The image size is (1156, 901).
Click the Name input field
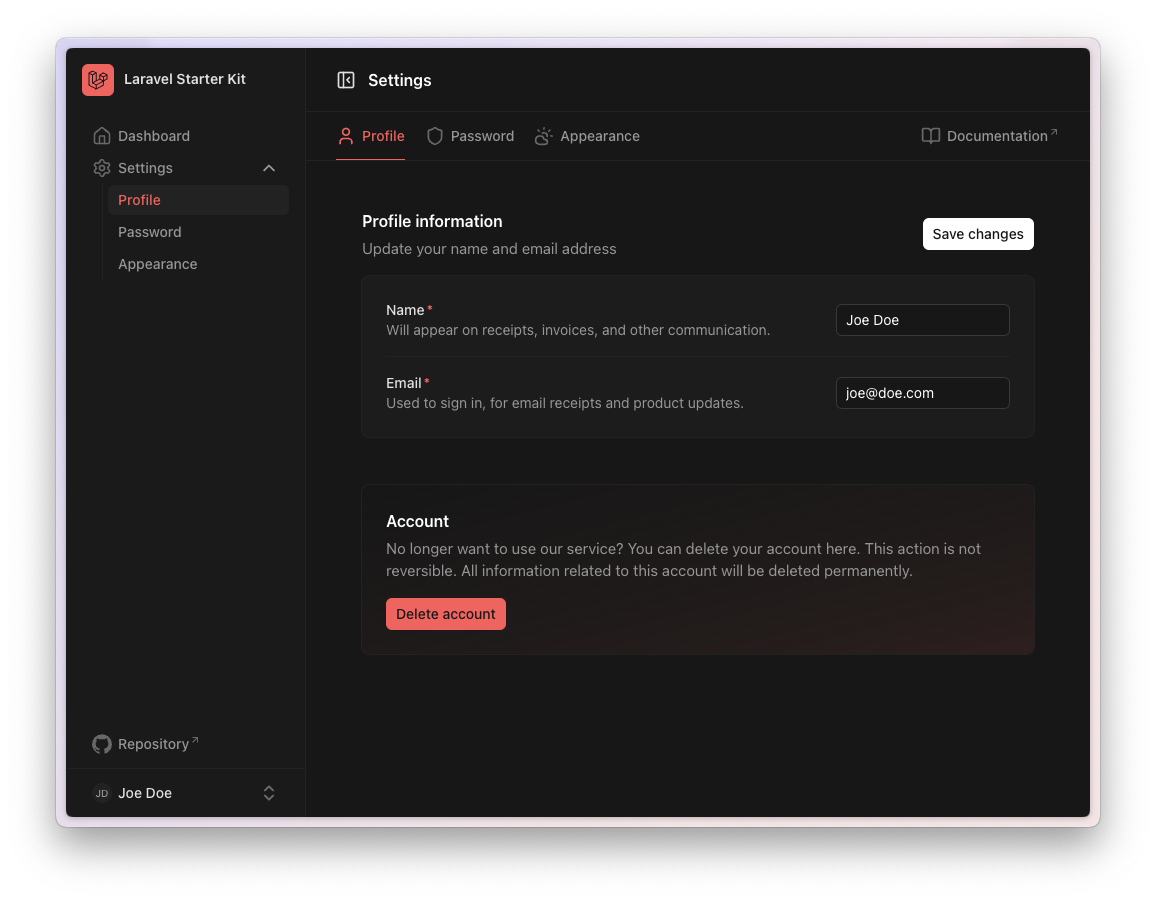point(922,320)
